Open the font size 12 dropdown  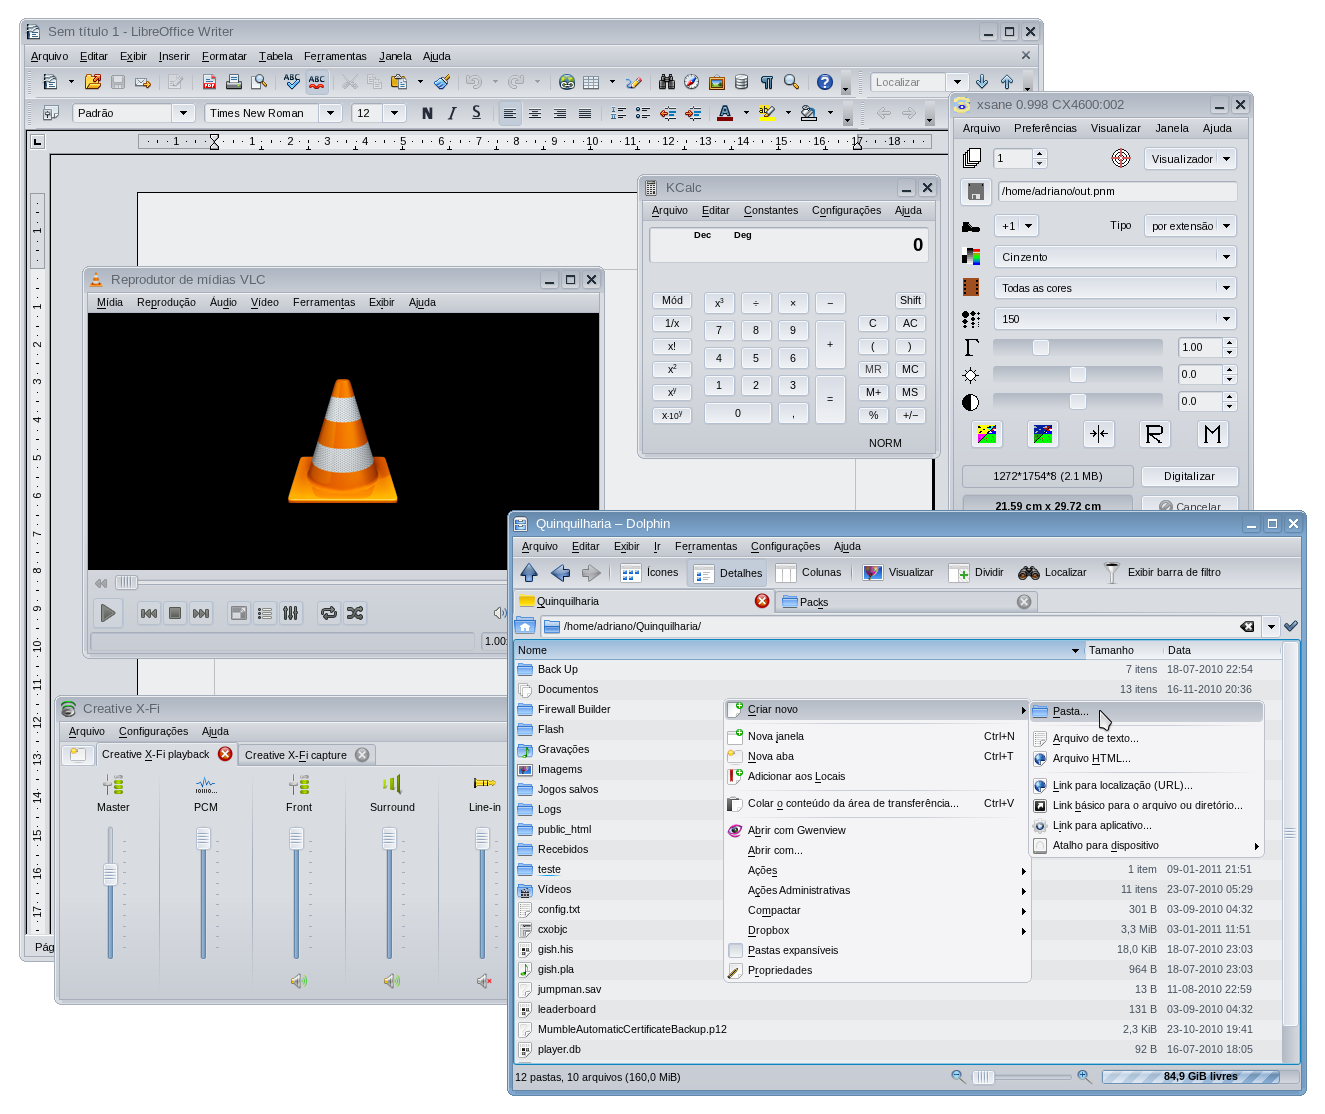click(394, 113)
